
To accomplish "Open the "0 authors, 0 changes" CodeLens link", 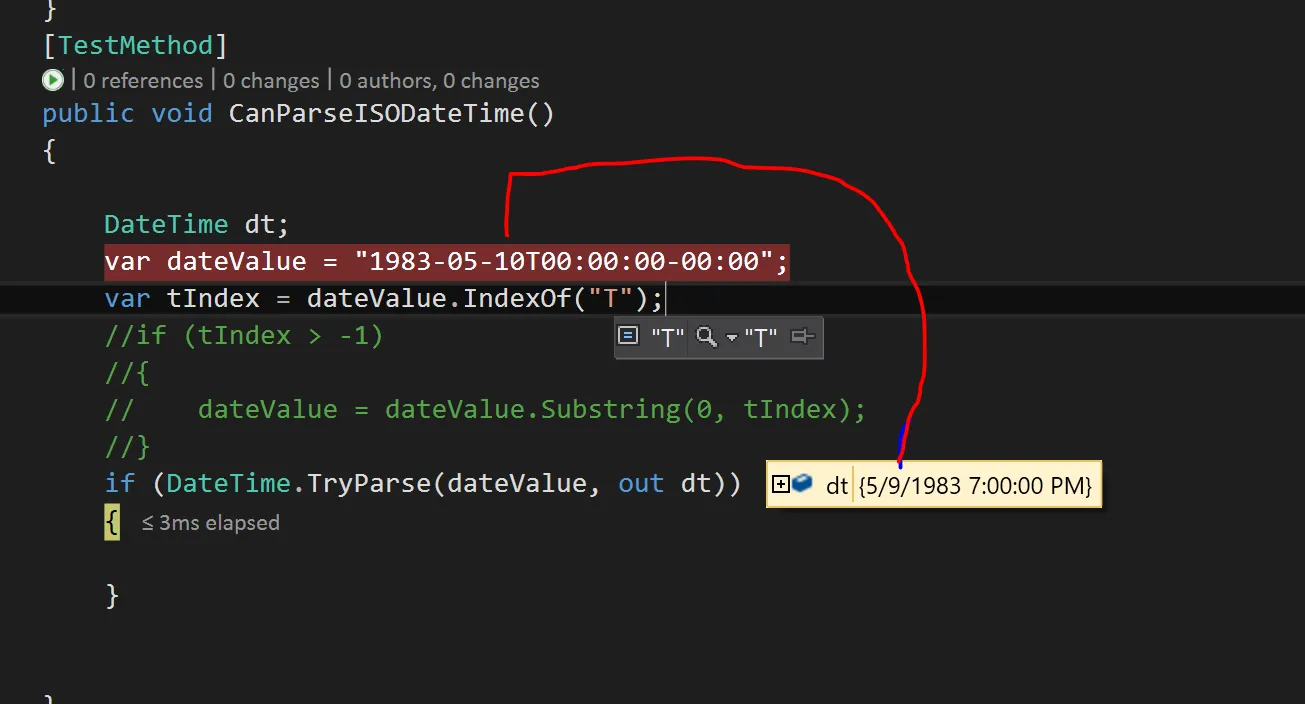I will pos(439,81).
